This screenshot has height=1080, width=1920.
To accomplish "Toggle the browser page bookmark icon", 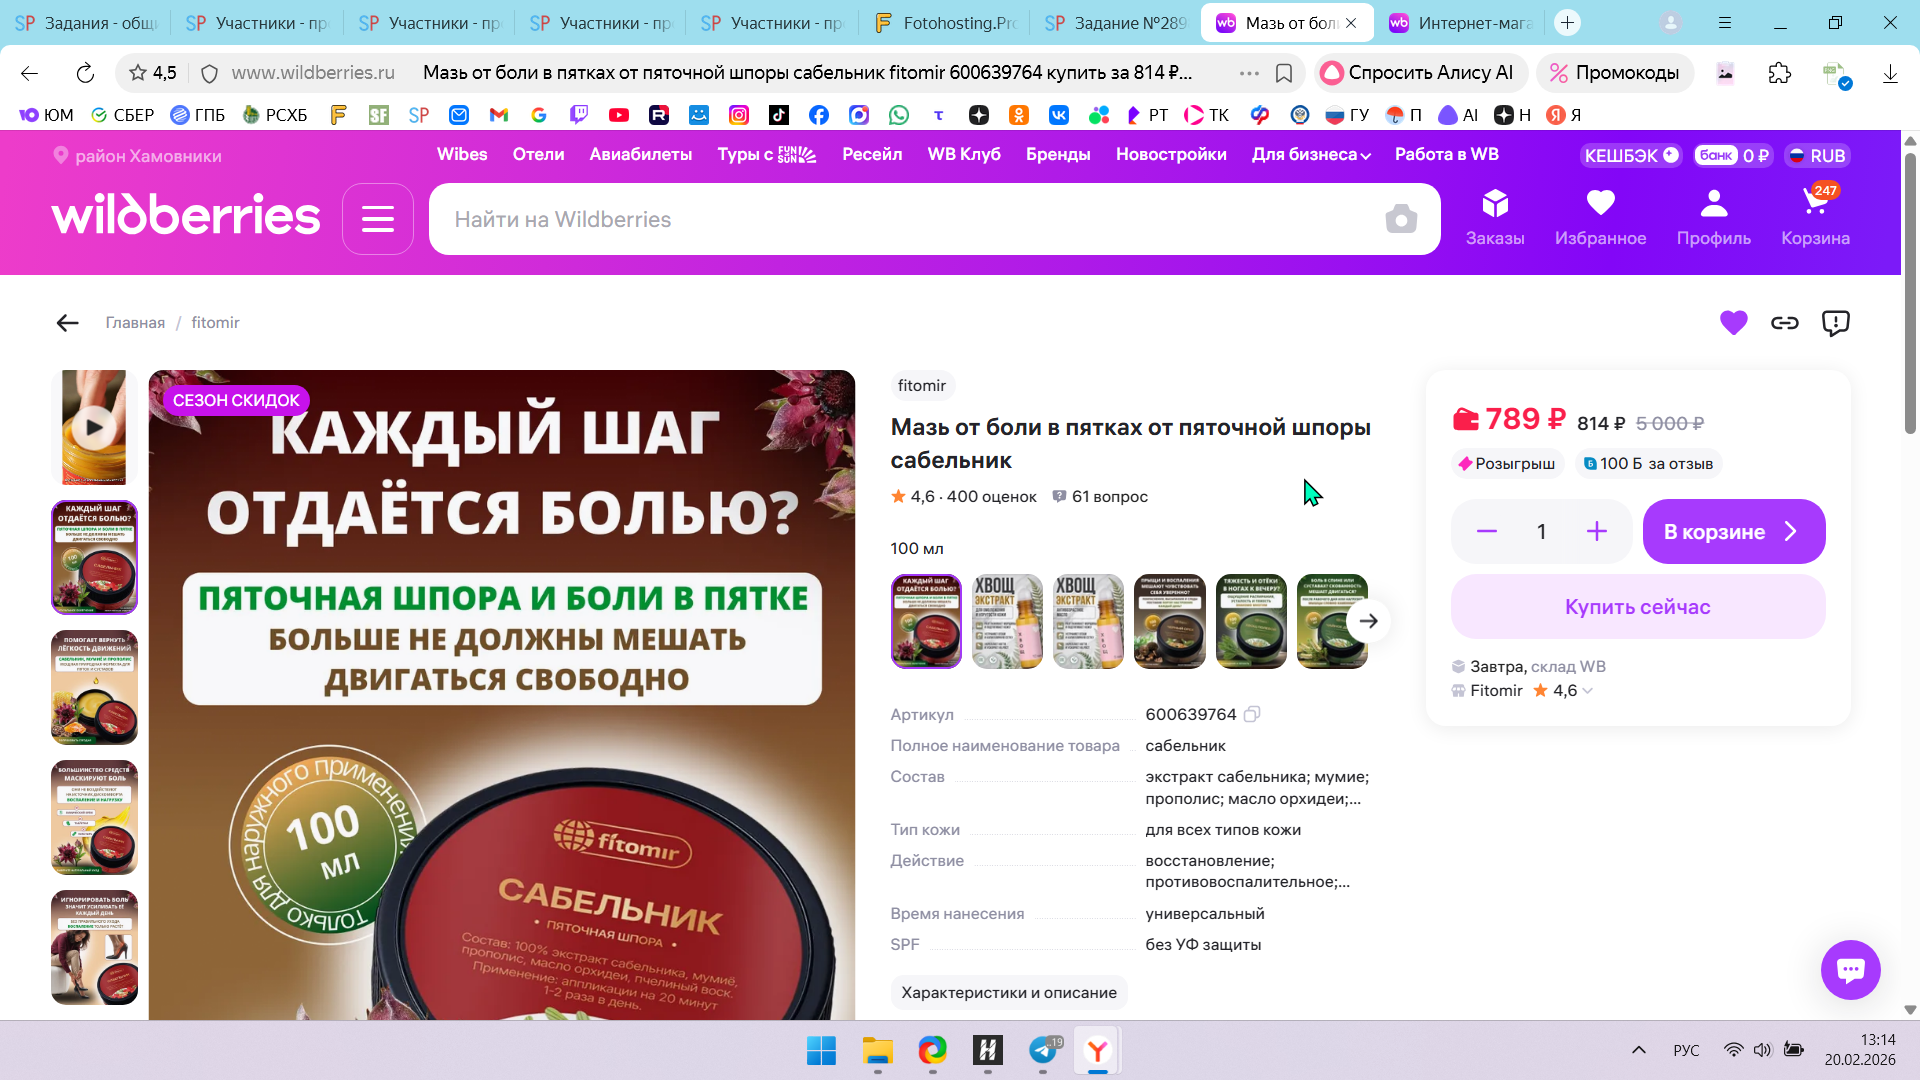I will tap(1284, 73).
